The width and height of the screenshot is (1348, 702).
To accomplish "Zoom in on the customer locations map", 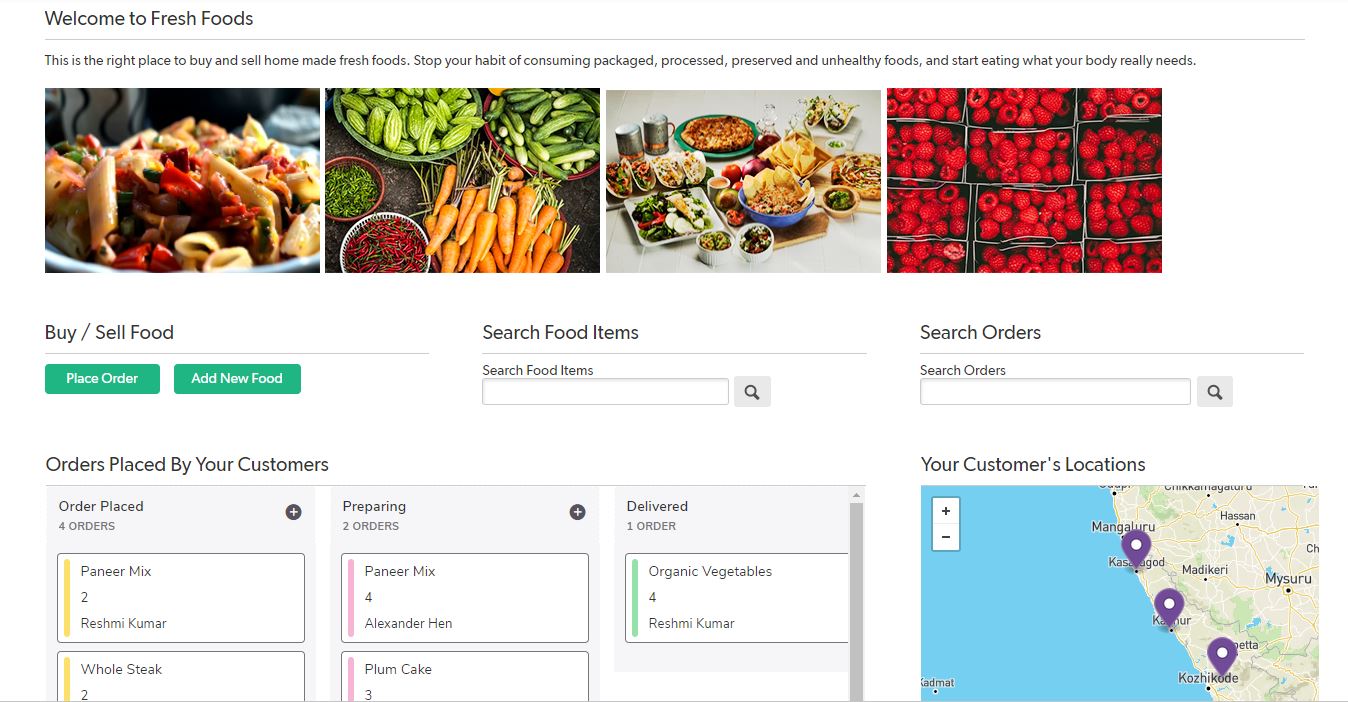I will tap(945, 510).
